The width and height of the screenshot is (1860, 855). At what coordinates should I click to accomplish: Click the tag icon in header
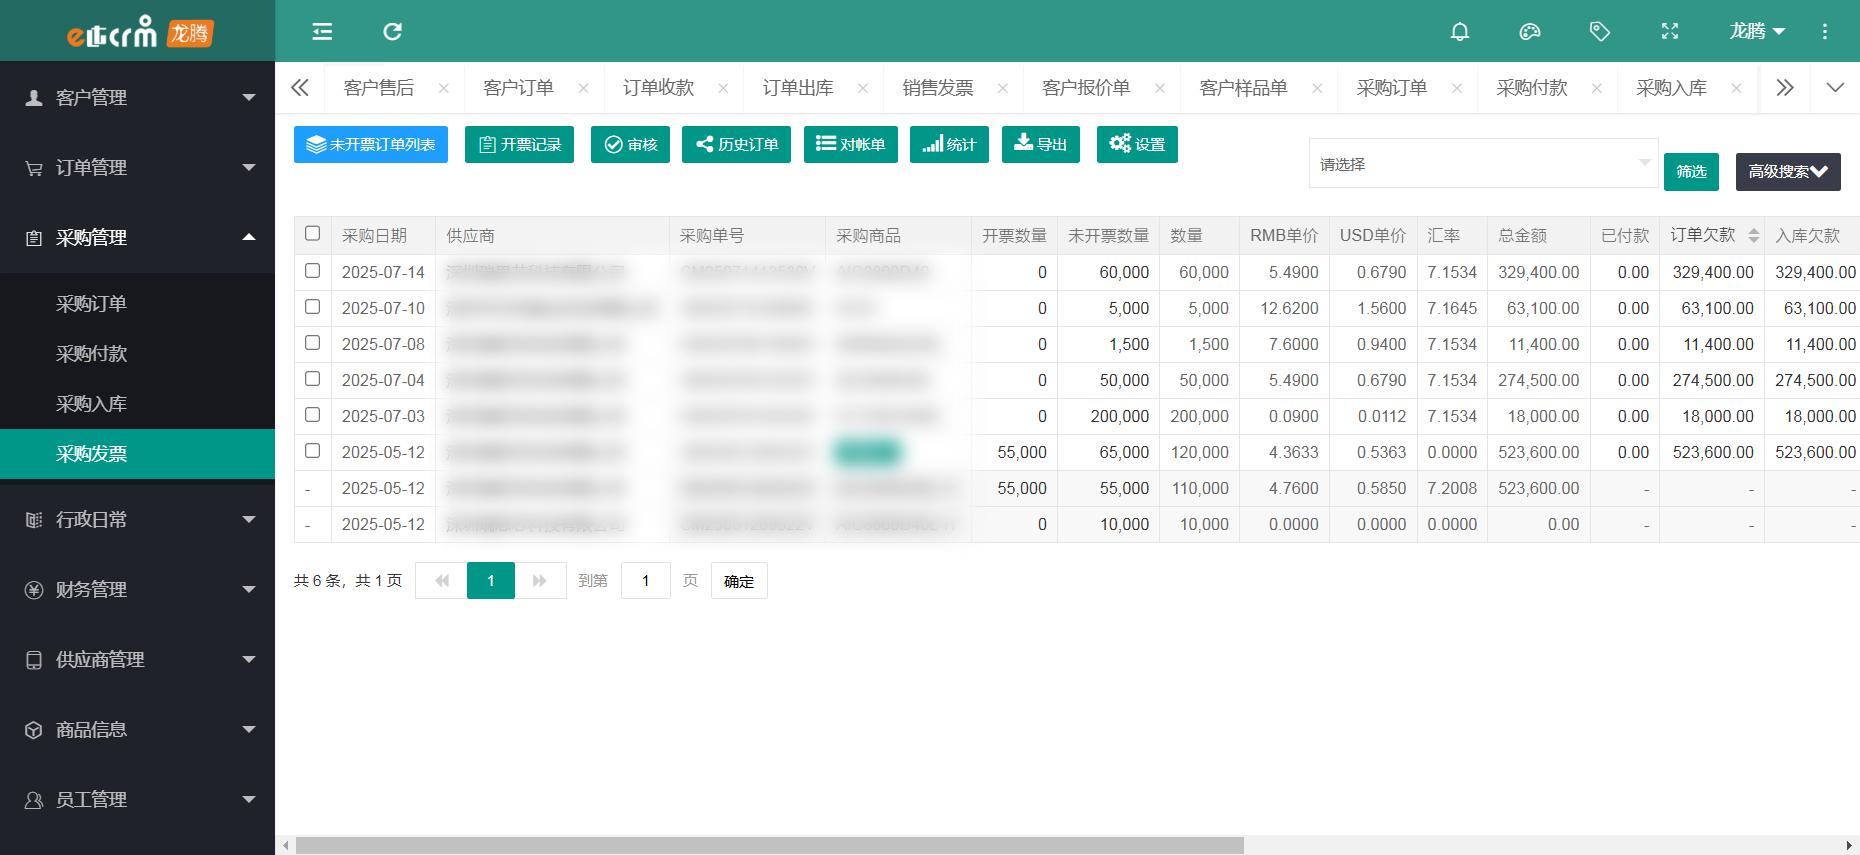pos(1599,32)
